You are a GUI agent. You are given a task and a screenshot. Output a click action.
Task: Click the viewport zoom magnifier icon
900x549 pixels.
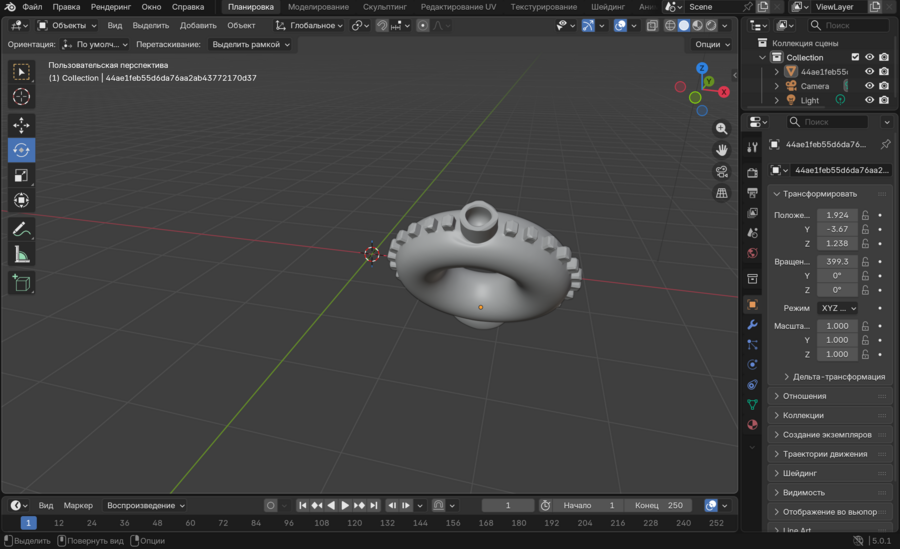pos(721,129)
